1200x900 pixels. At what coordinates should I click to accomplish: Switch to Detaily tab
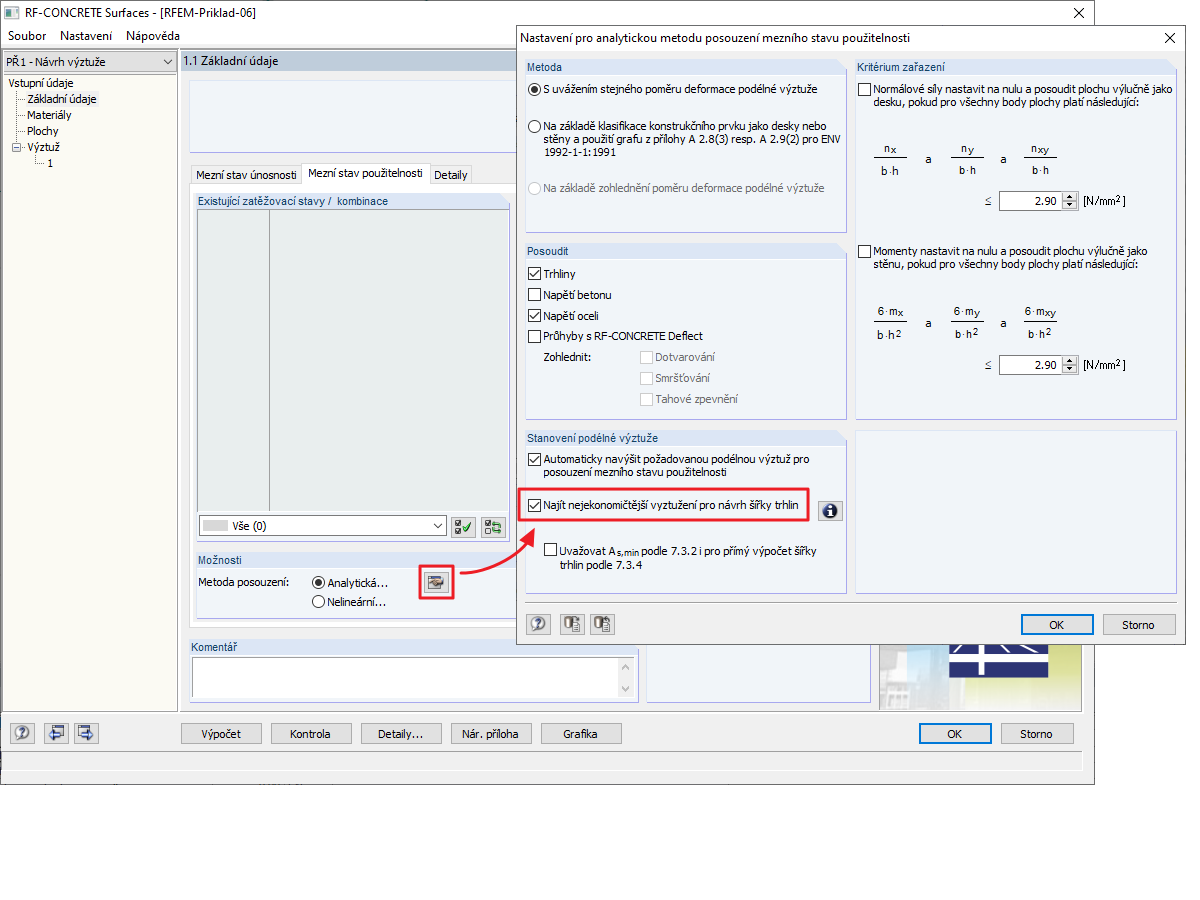[451, 175]
